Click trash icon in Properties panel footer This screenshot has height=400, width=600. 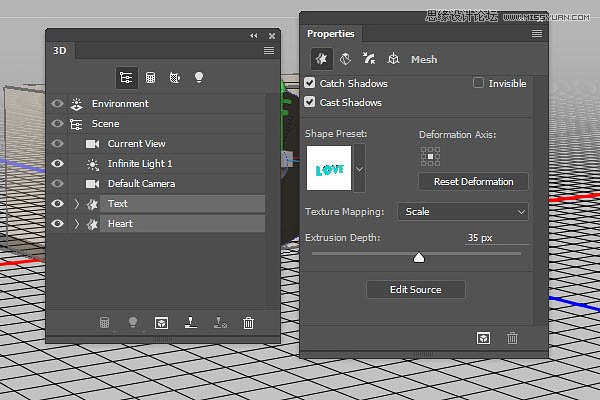[x=512, y=338]
